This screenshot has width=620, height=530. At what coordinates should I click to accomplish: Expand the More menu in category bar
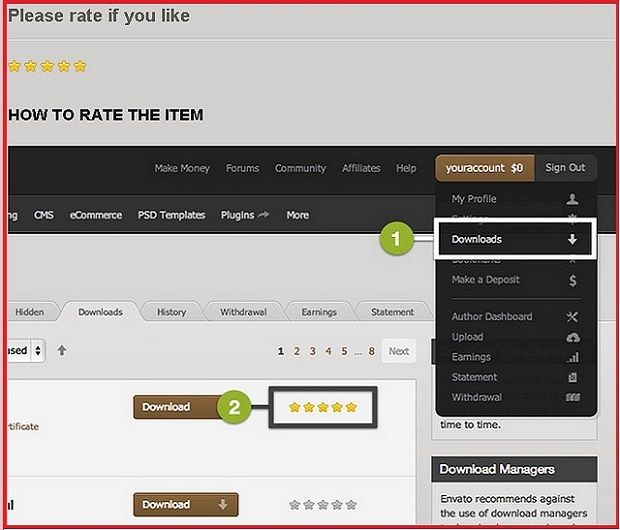(x=297, y=215)
